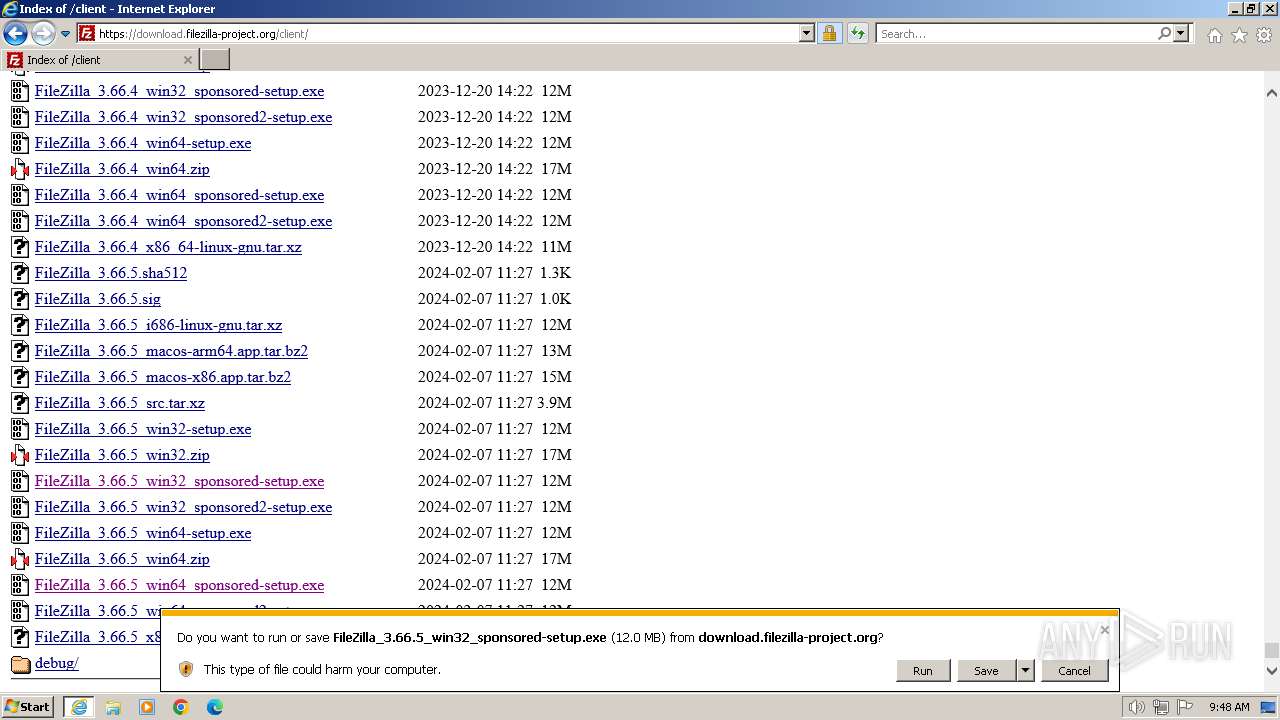Viewport: 1280px width, 720px height.
Task: Download FileZilla_3.66.4_win64.zip link
Action: (x=122, y=169)
